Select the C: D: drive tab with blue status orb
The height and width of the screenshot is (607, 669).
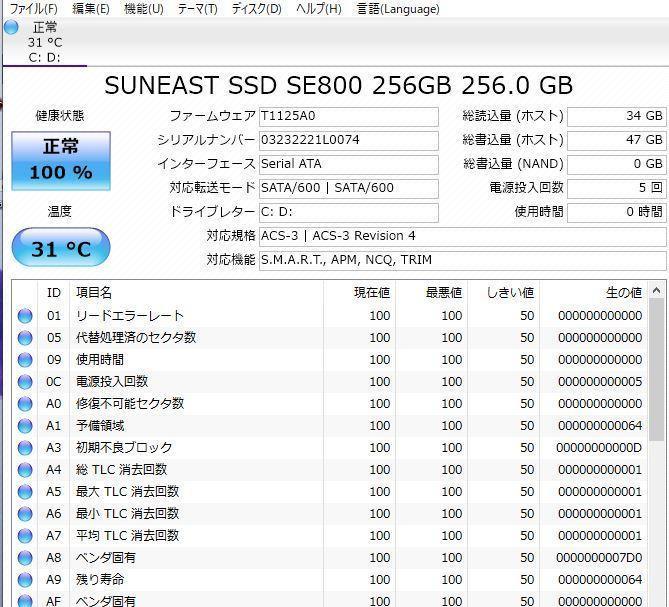coord(44,42)
